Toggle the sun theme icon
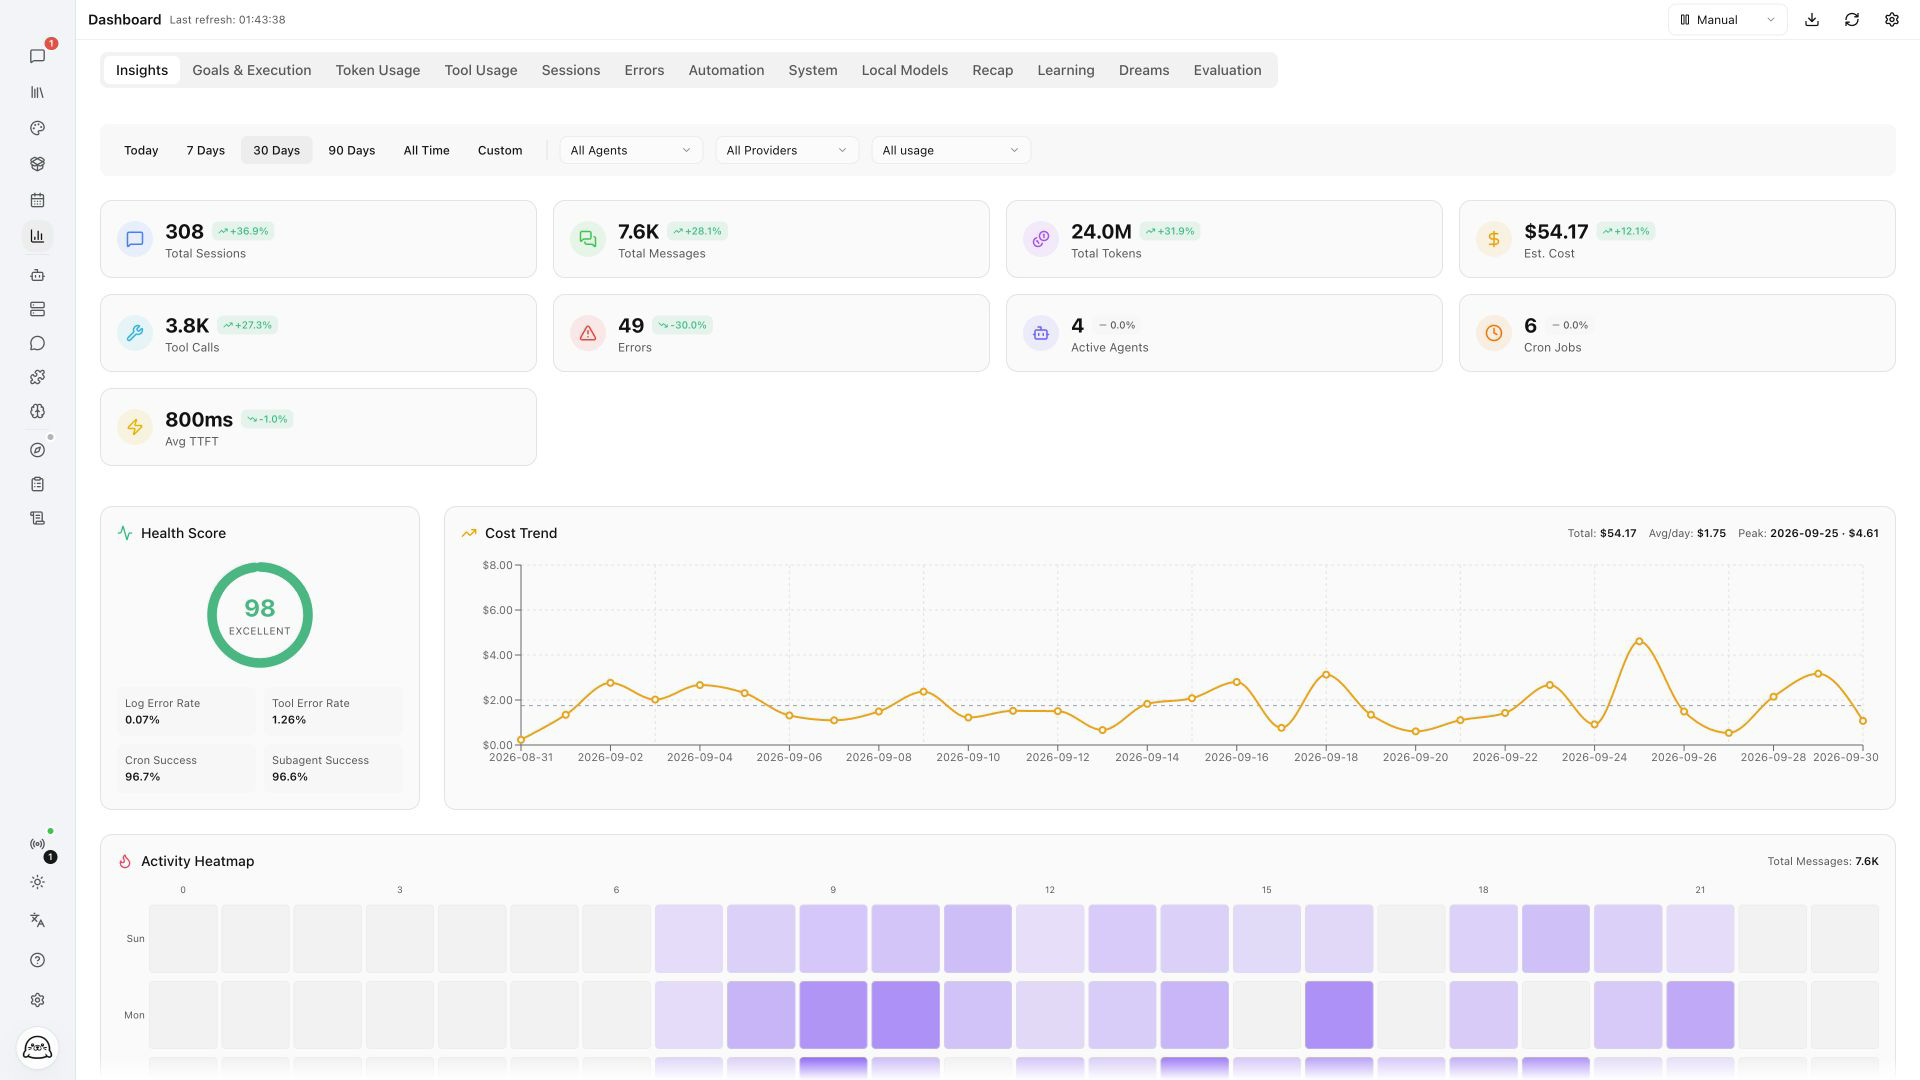Image resolution: width=1920 pixels, height=1080 pixels. coord(38,882)
